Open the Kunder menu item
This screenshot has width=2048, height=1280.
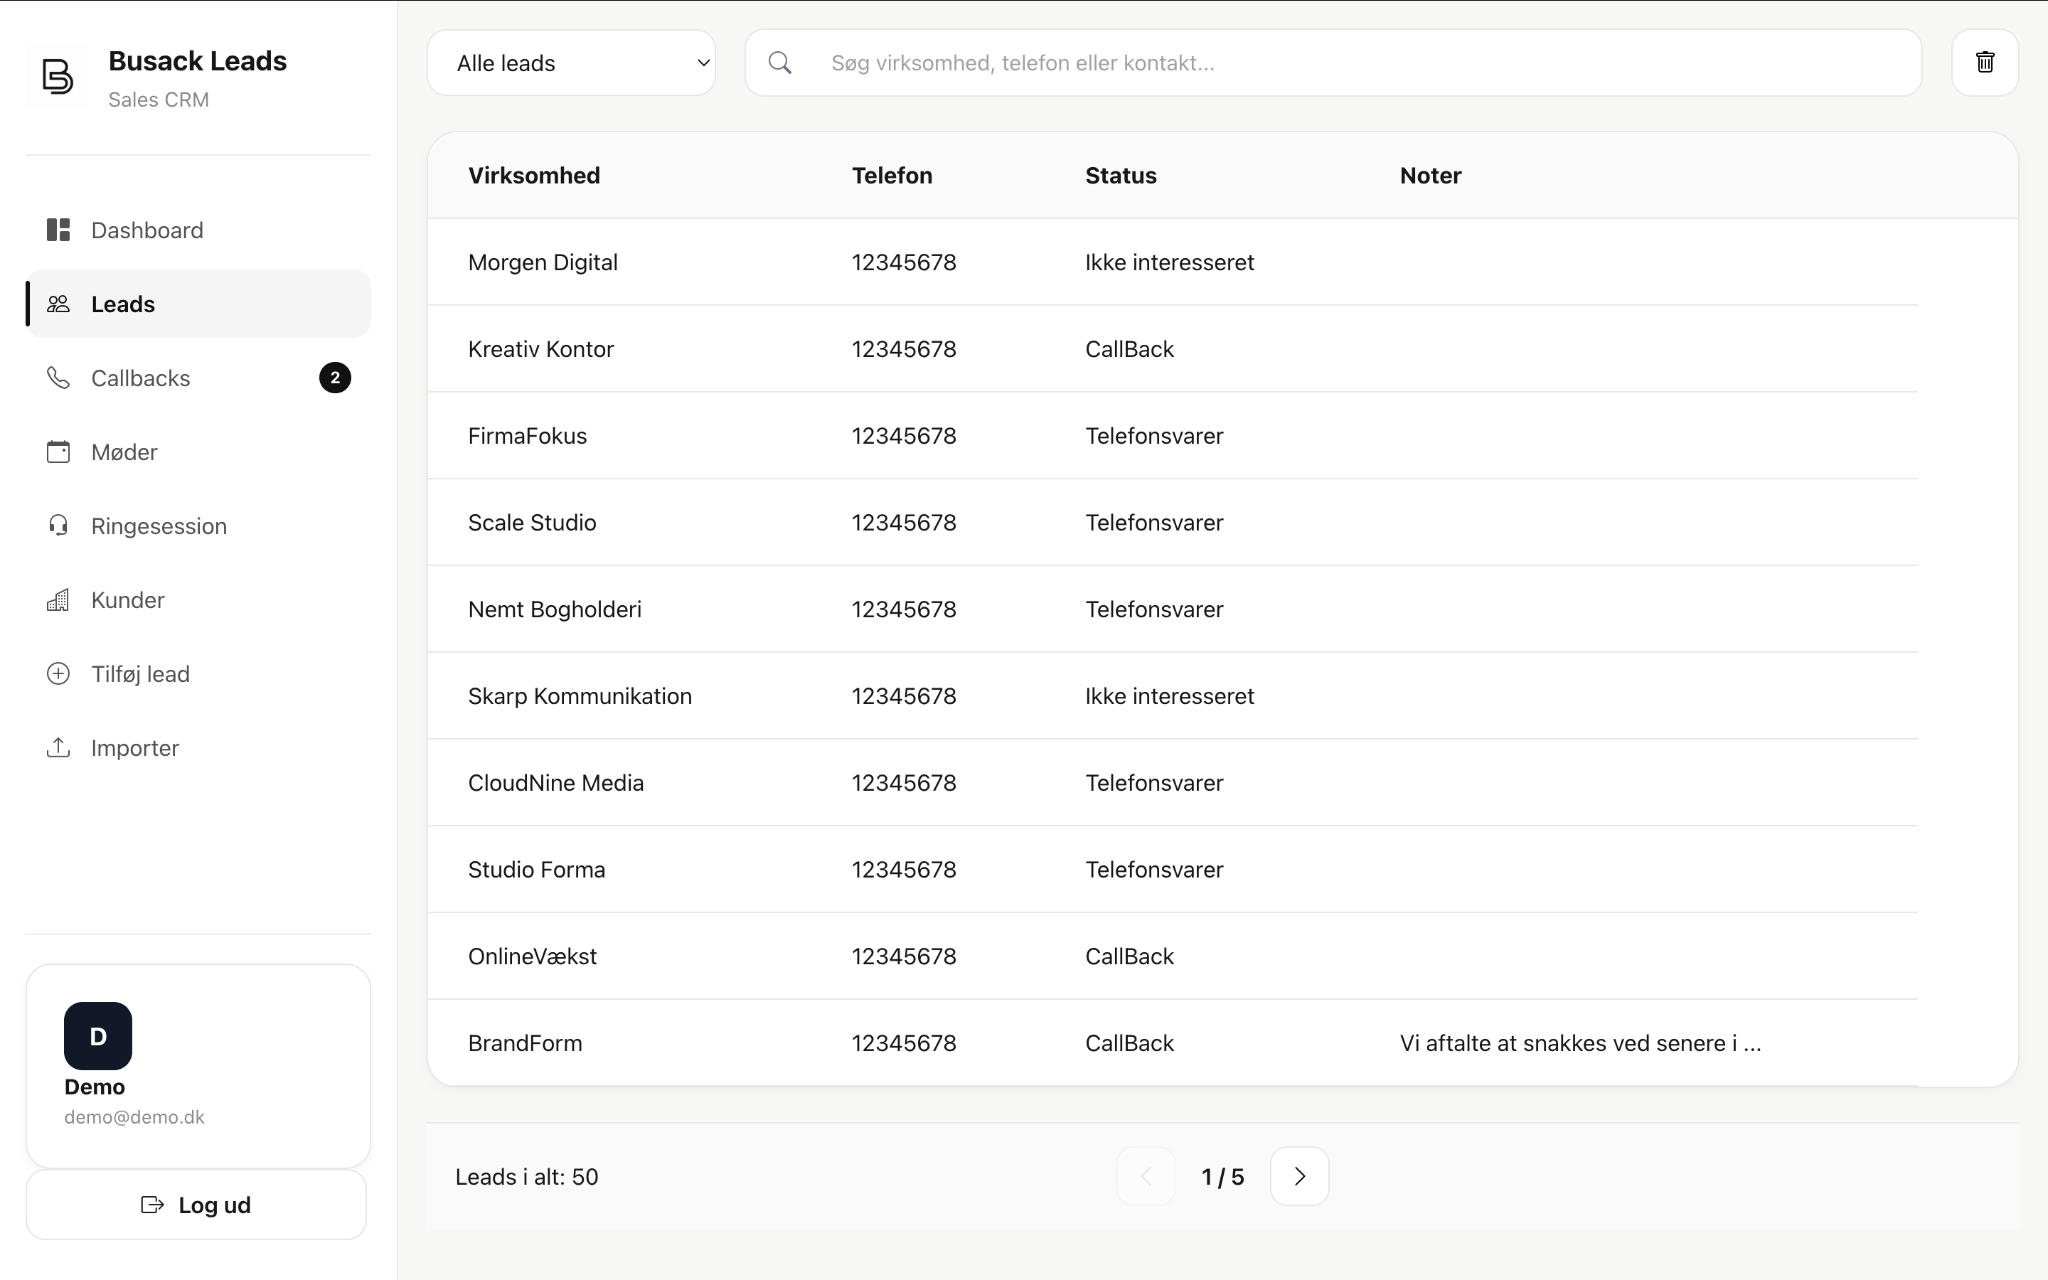coord(198,600)
